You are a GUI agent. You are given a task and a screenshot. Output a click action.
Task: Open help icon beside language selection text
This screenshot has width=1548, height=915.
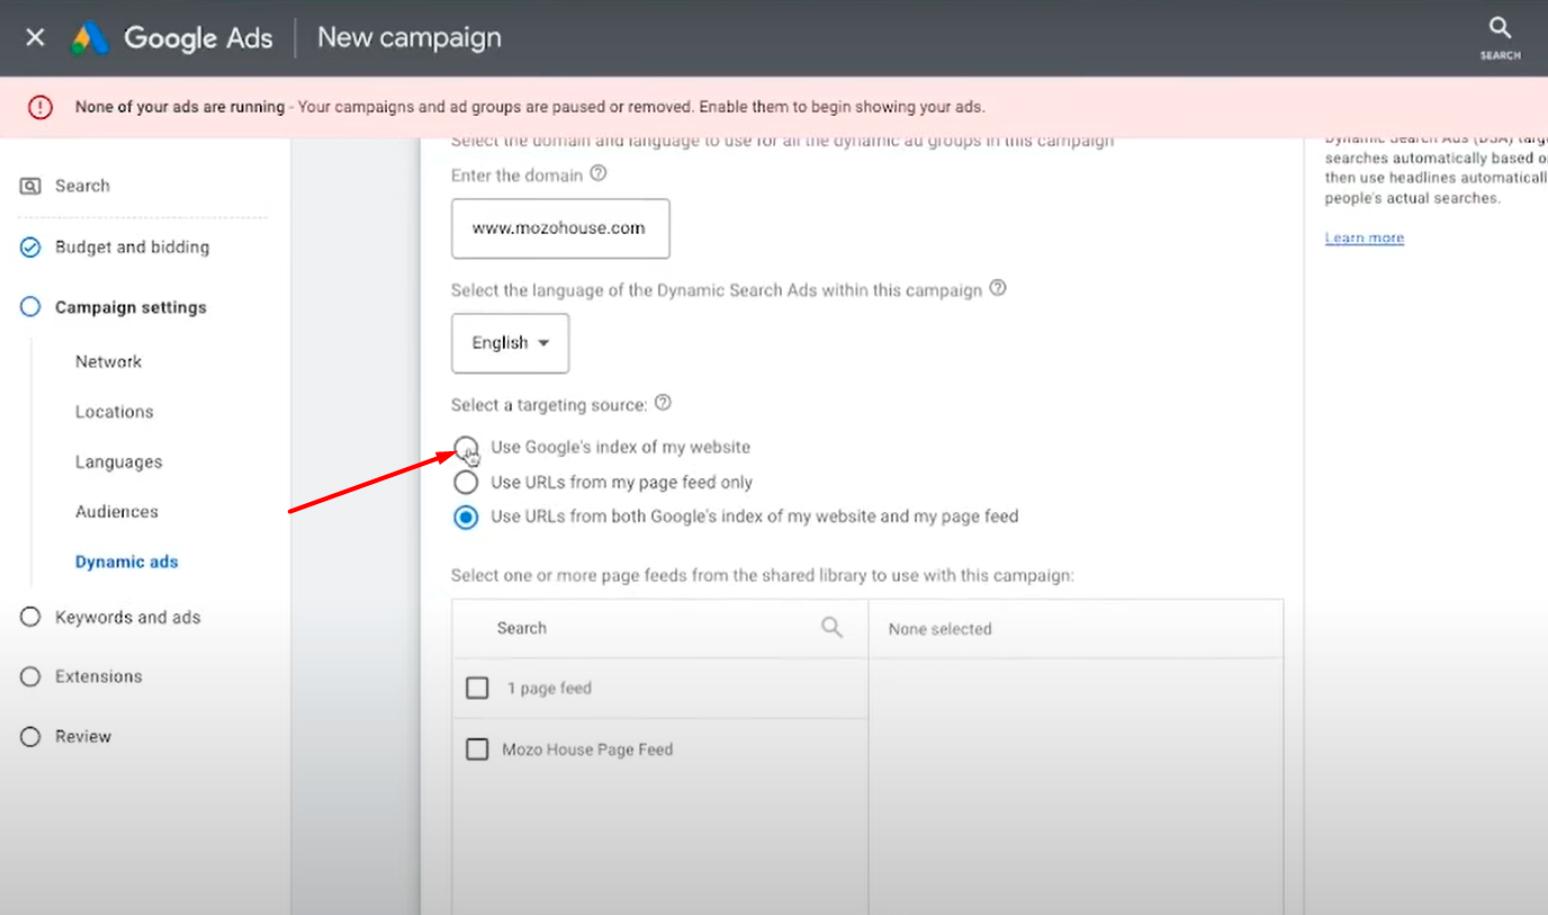tap(998, 288)
